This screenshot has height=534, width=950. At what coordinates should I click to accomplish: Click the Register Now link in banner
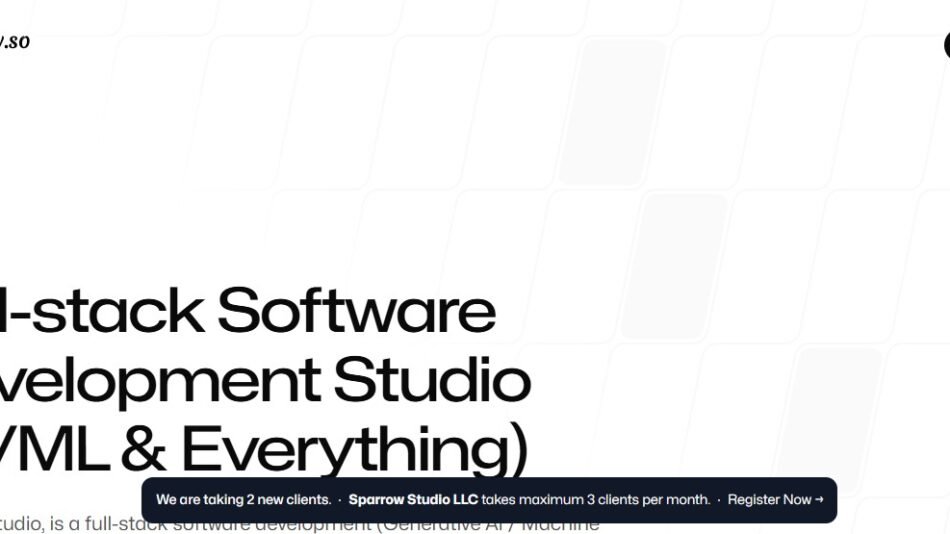tap(769, 500)
